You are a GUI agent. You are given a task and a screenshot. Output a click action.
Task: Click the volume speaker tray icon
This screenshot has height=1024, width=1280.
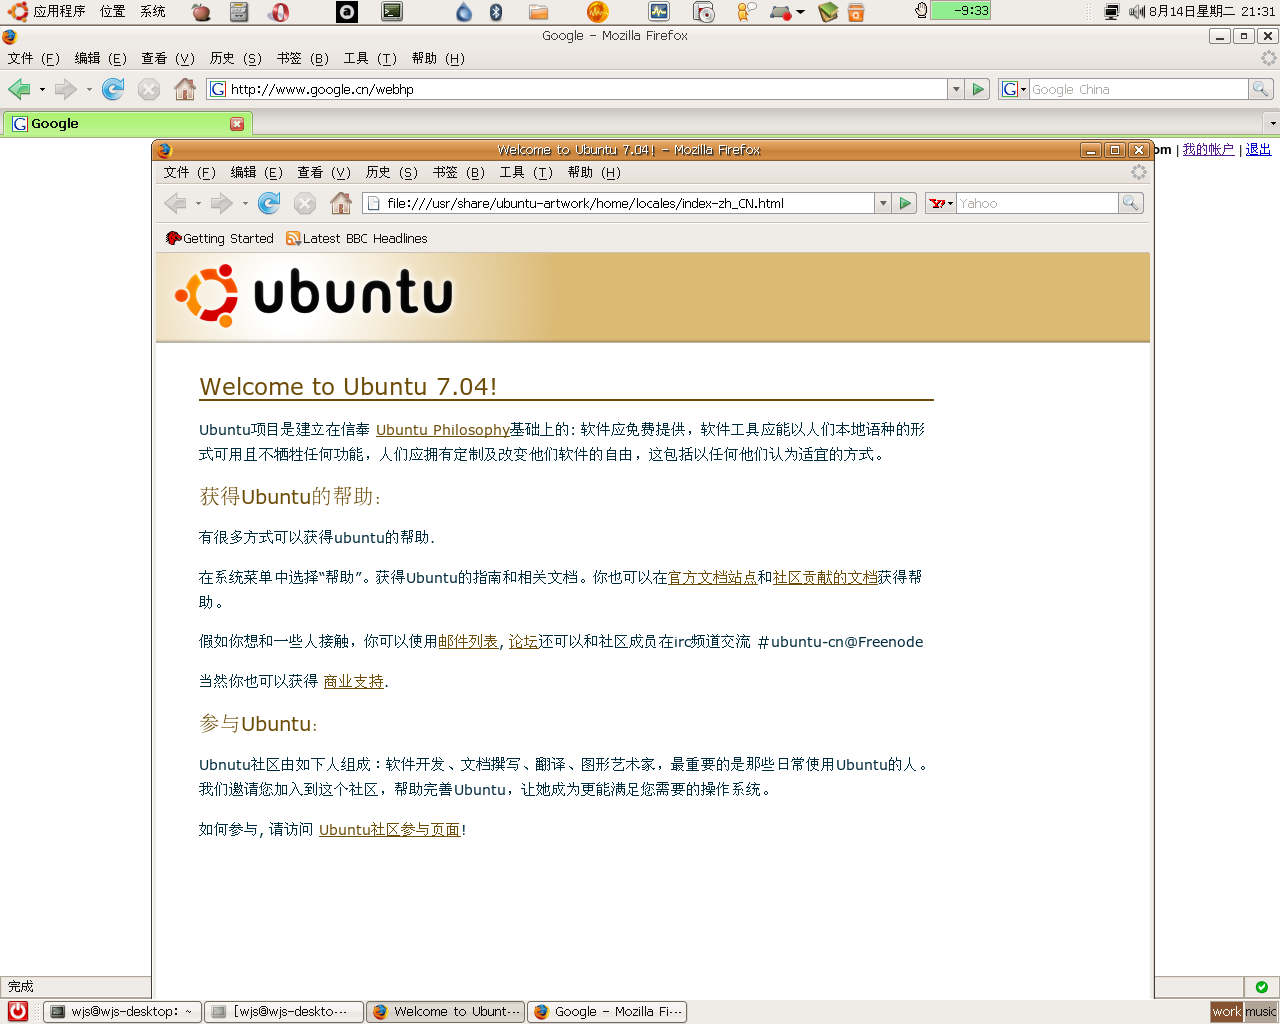1136,12
